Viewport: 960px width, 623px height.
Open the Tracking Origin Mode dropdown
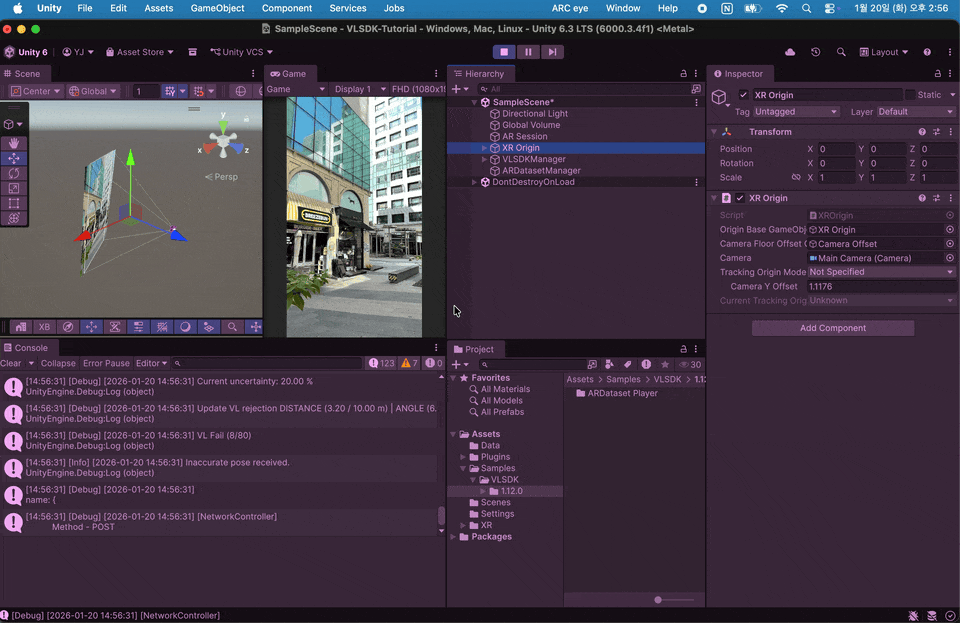(881, 272)
